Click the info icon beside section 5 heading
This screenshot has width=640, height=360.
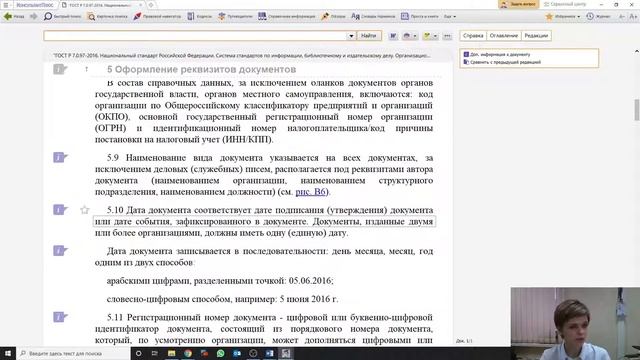(x=60, y=69)
